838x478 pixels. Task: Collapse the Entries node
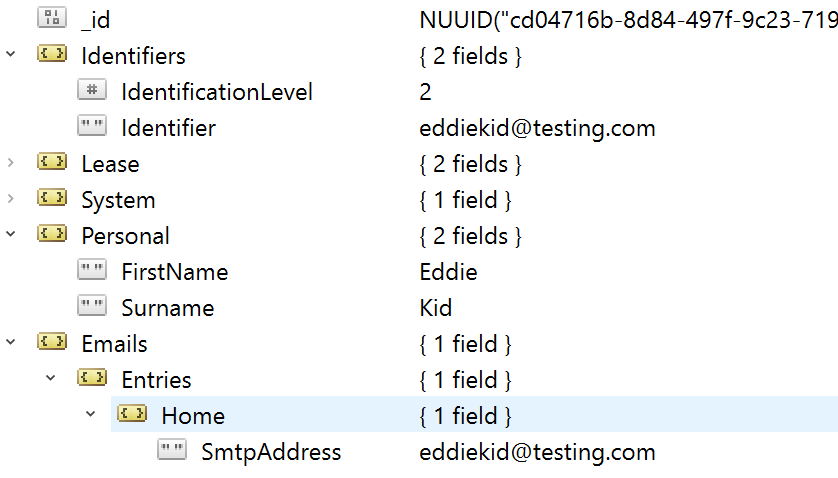(51, 378)
